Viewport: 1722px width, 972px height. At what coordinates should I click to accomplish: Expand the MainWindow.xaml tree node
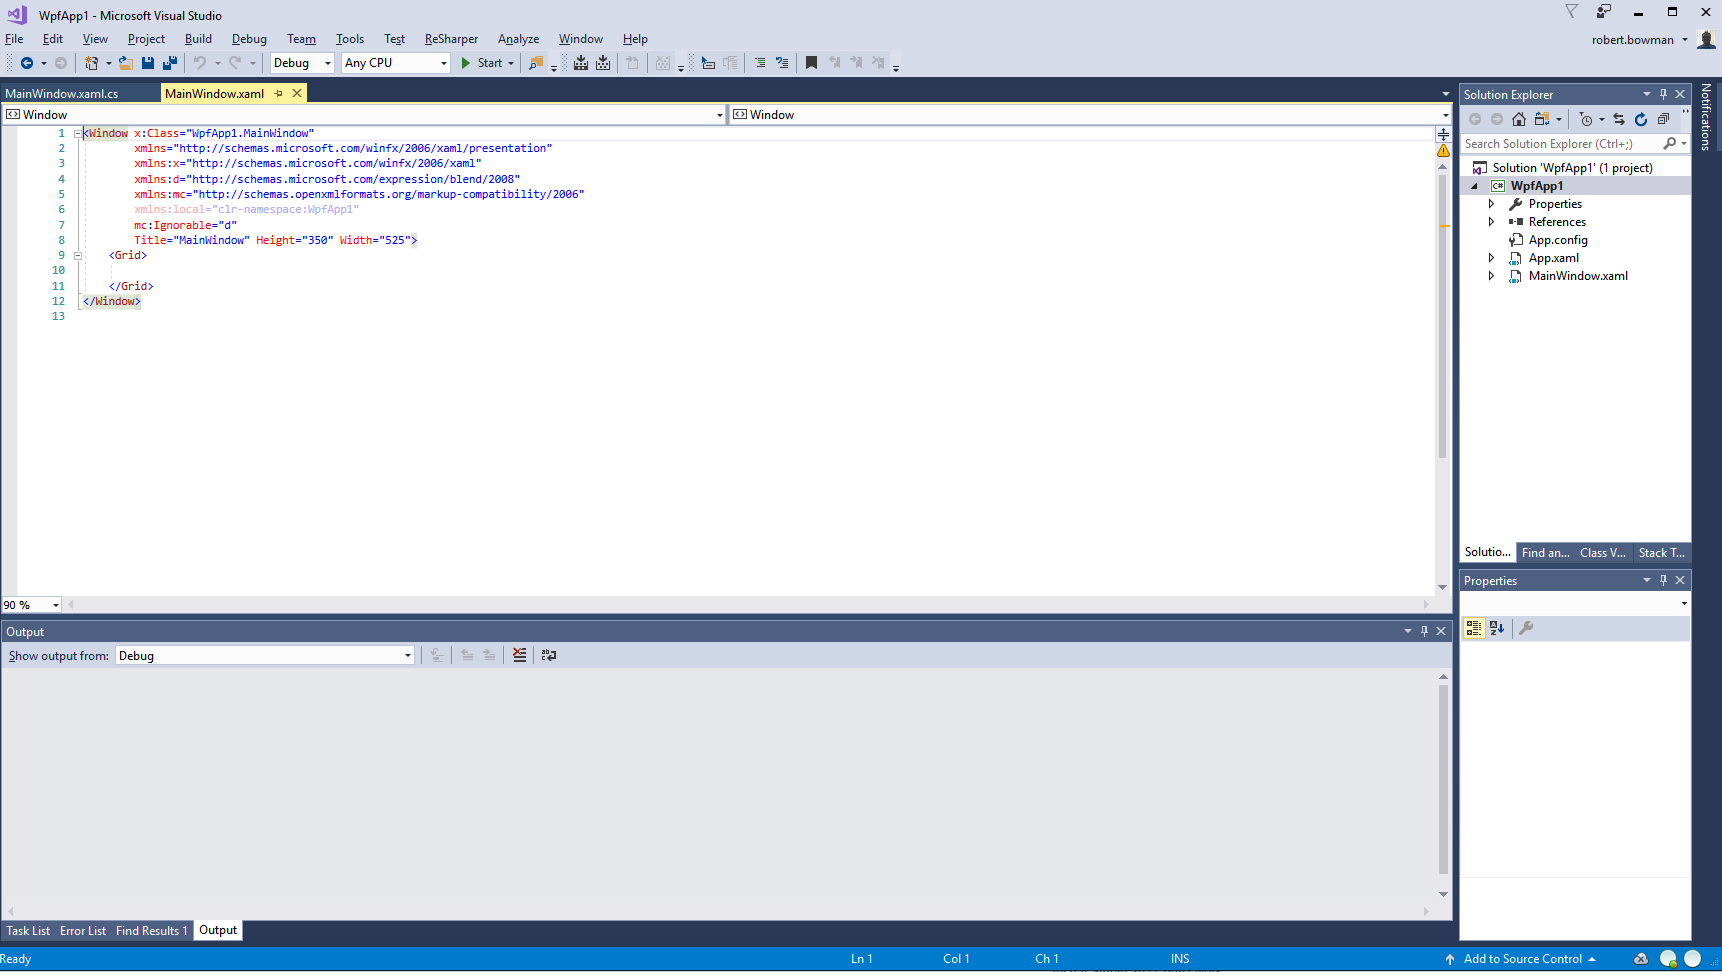click(x=1491, y=276)
